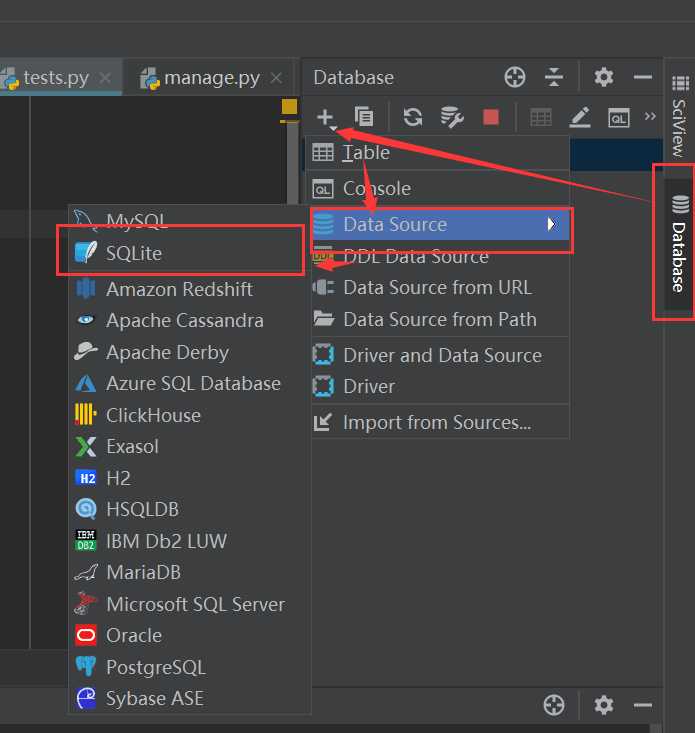
Task: Open the query console QL toolbar icon
Action: pos(619,118)
